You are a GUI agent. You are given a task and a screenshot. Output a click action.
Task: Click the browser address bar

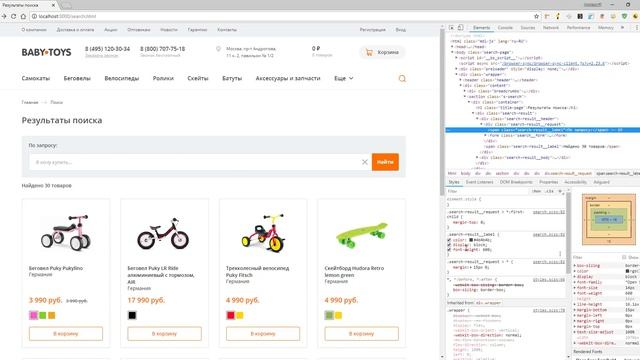(282, 16)
